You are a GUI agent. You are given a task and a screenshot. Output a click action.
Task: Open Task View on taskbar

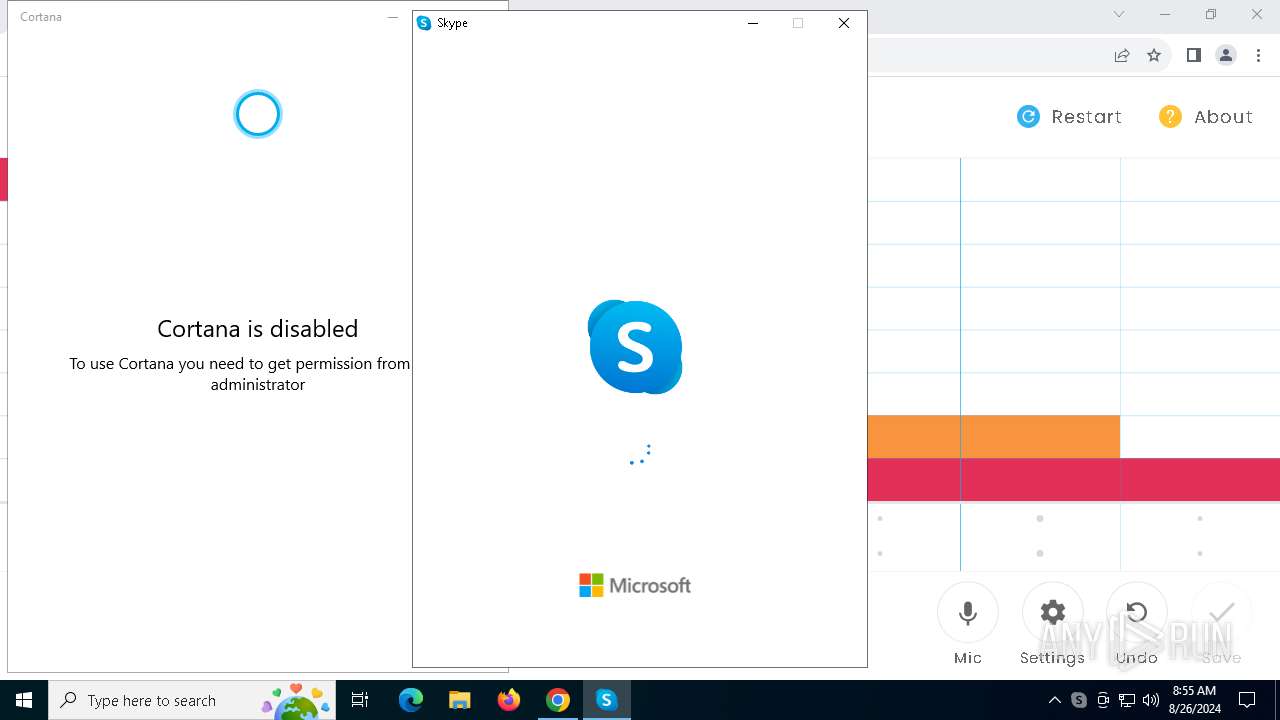pos(360,700)
